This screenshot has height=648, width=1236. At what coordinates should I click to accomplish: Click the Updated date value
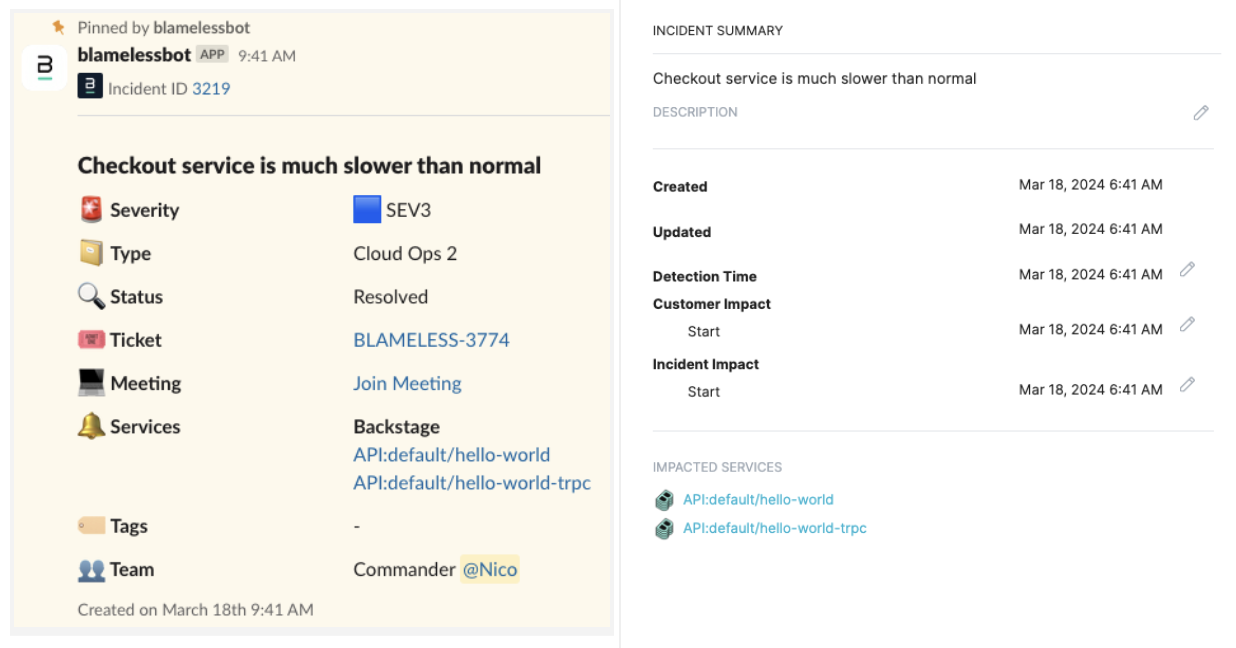[x=1091, y=229]
